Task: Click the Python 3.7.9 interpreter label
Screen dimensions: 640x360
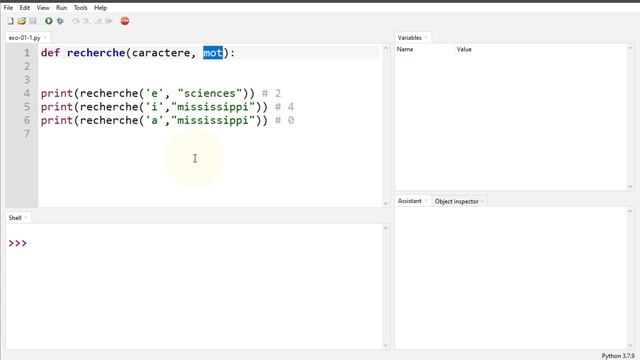Action: (618, 356)
